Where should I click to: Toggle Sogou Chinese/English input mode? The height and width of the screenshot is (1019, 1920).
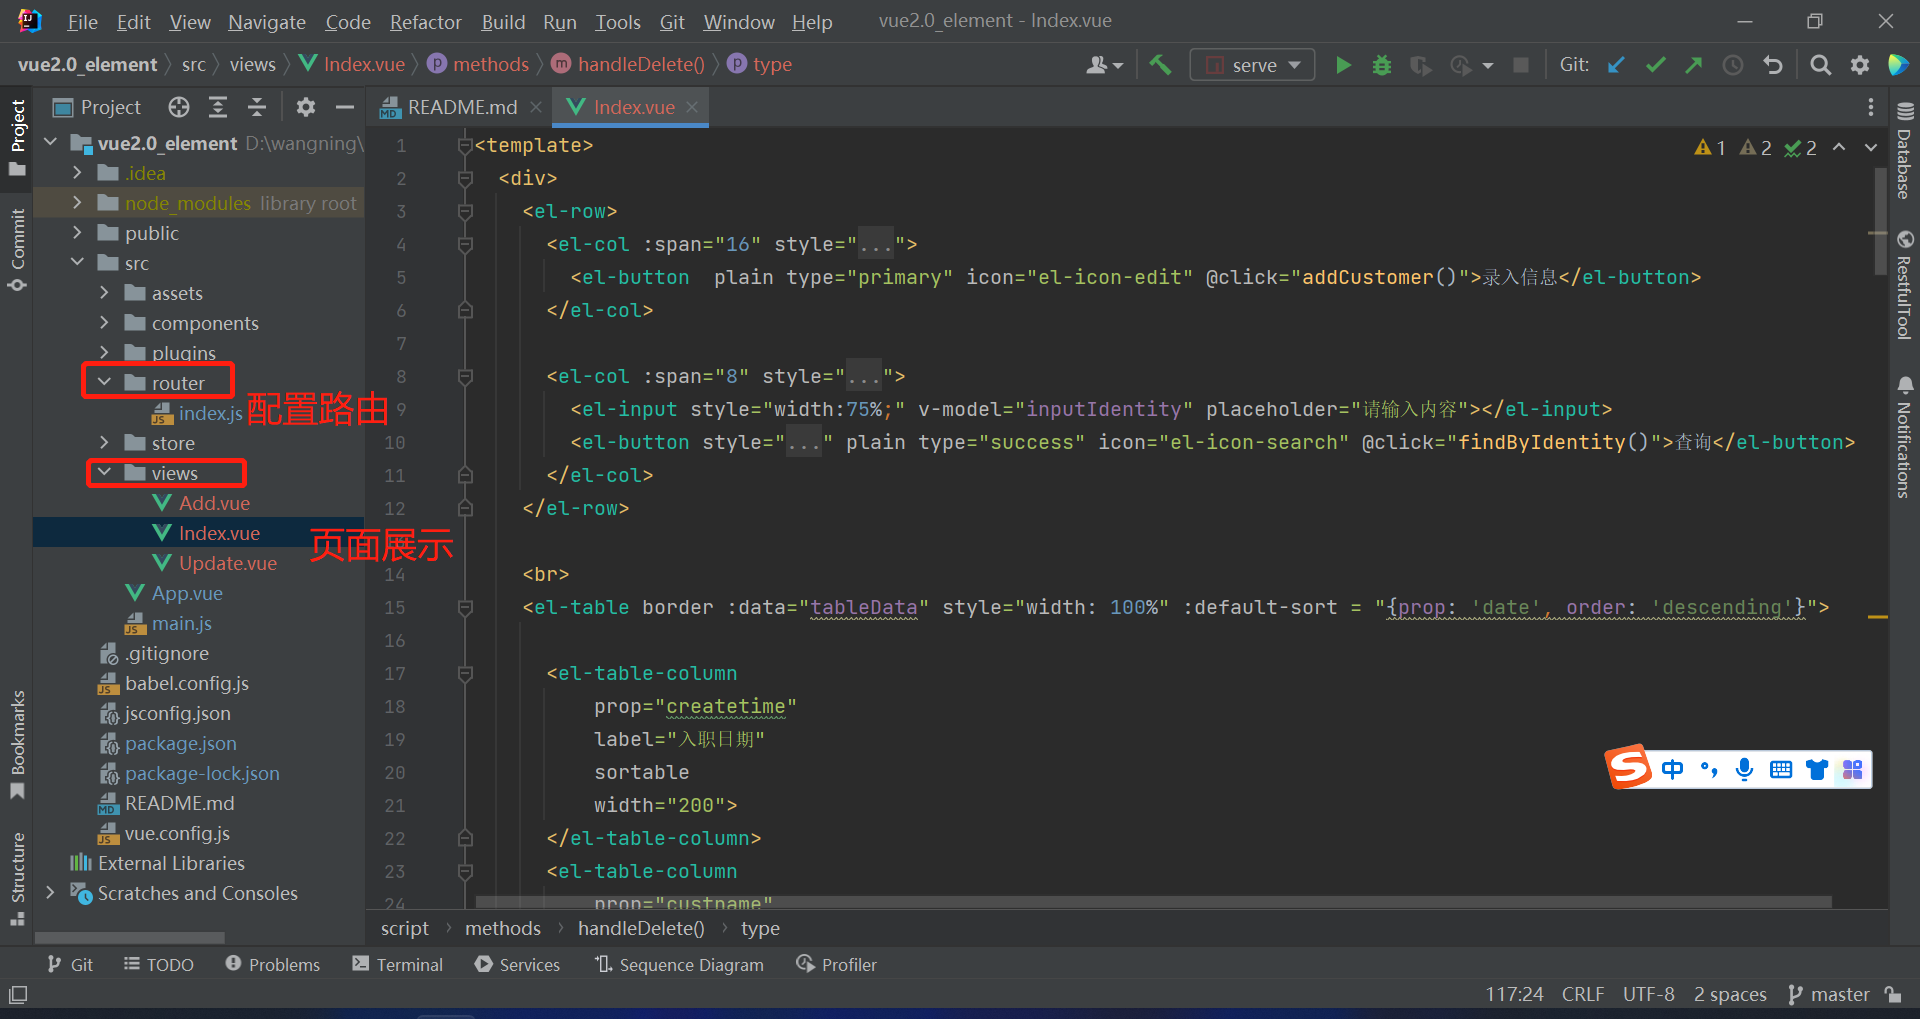[1672, 769]
